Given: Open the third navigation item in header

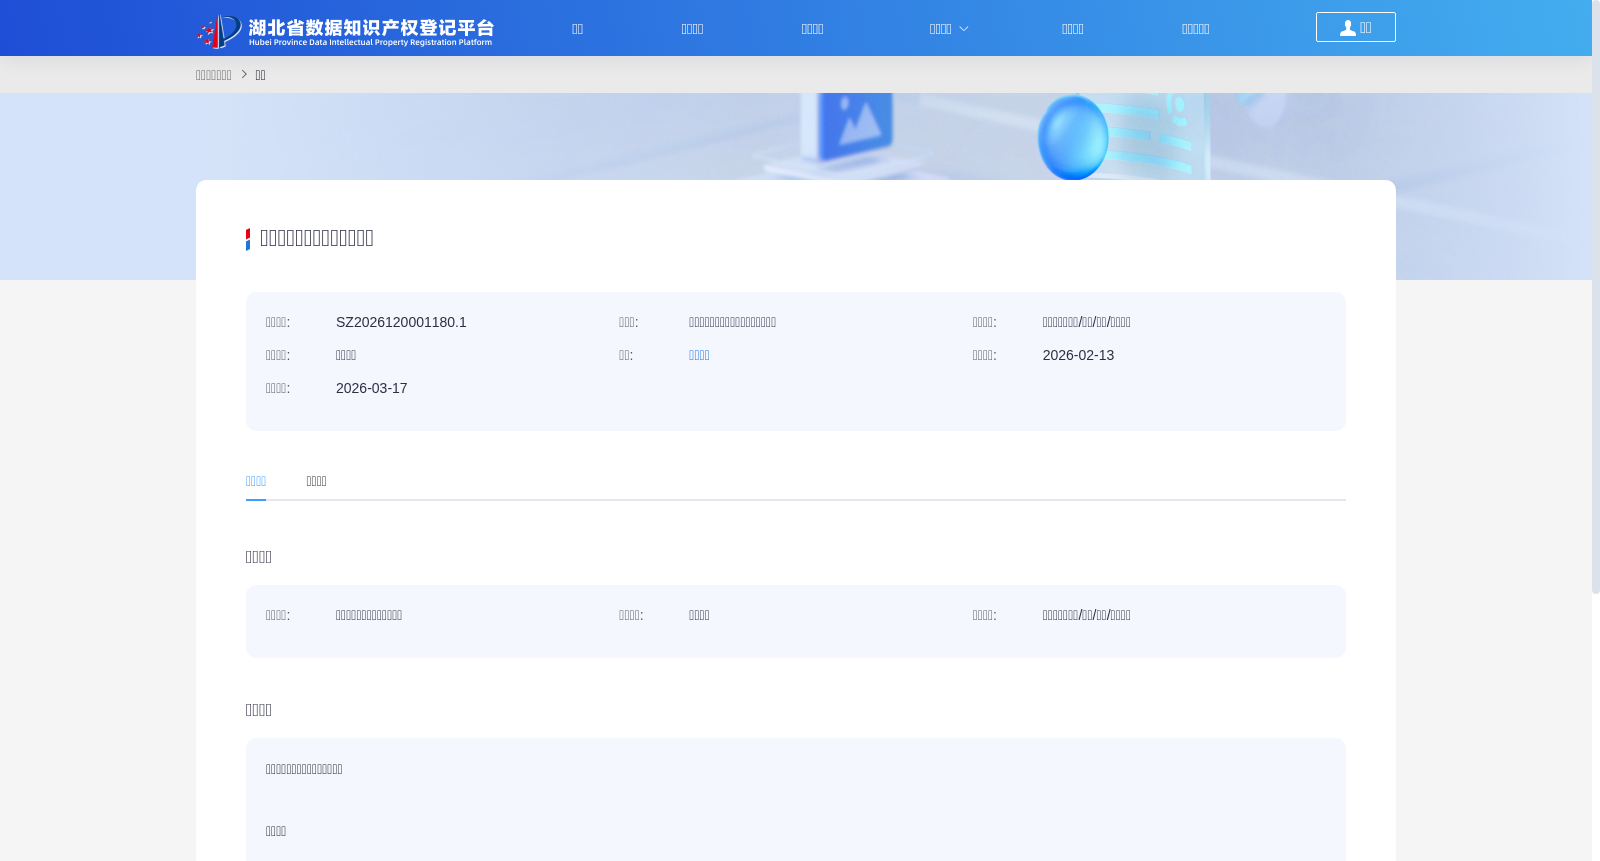Looking at the screenshot, I should (812, 29).
